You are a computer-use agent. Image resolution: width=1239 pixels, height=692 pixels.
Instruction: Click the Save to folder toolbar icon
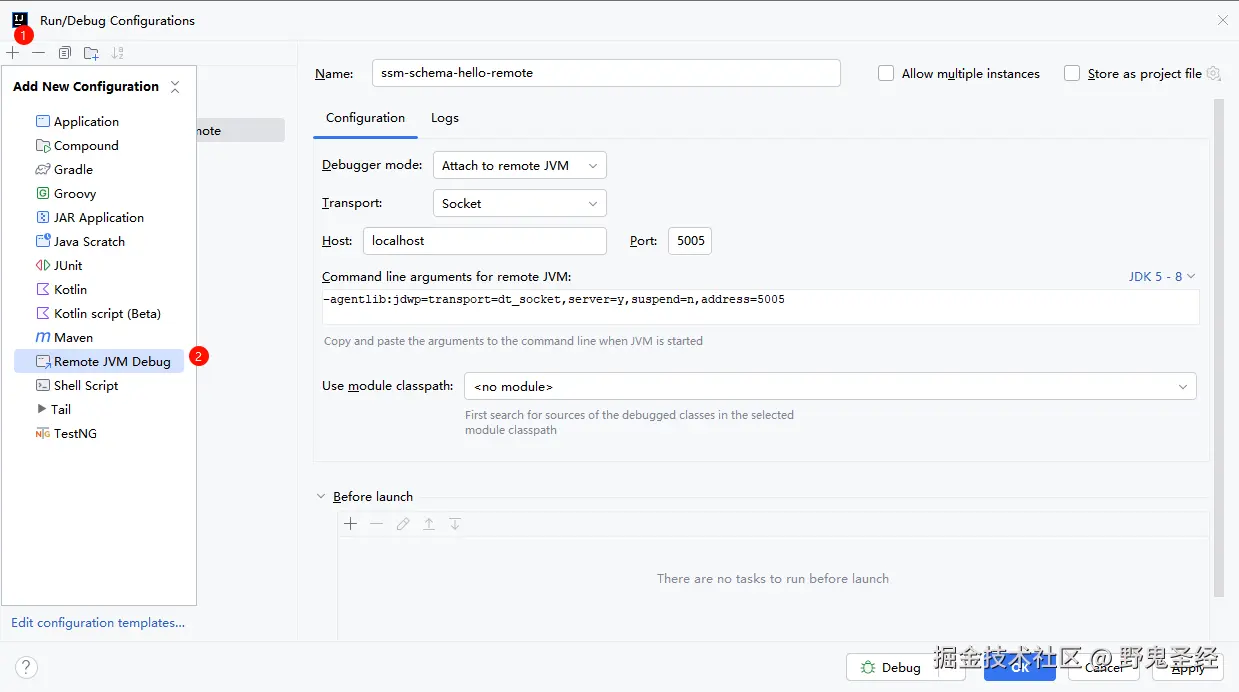coord(91,52)
